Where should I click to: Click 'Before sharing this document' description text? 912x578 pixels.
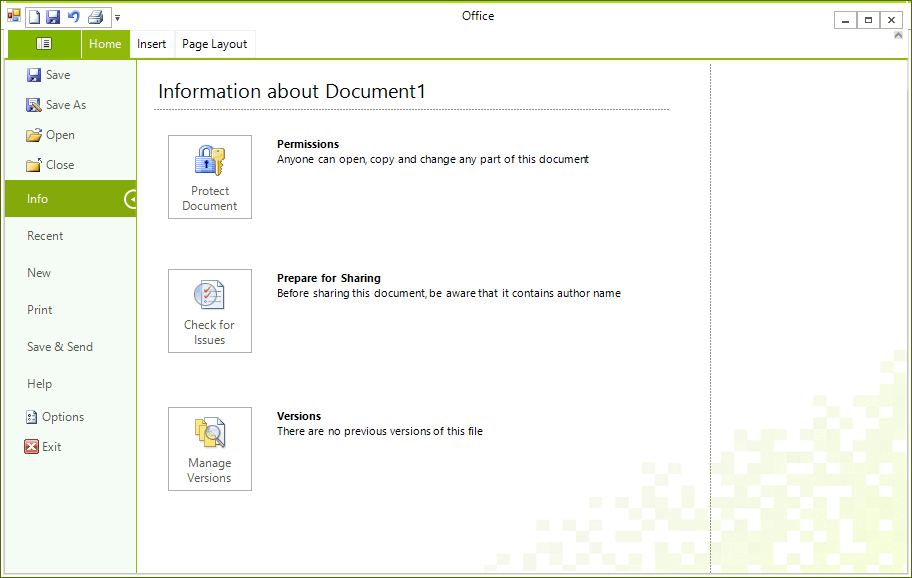point(449,294)
